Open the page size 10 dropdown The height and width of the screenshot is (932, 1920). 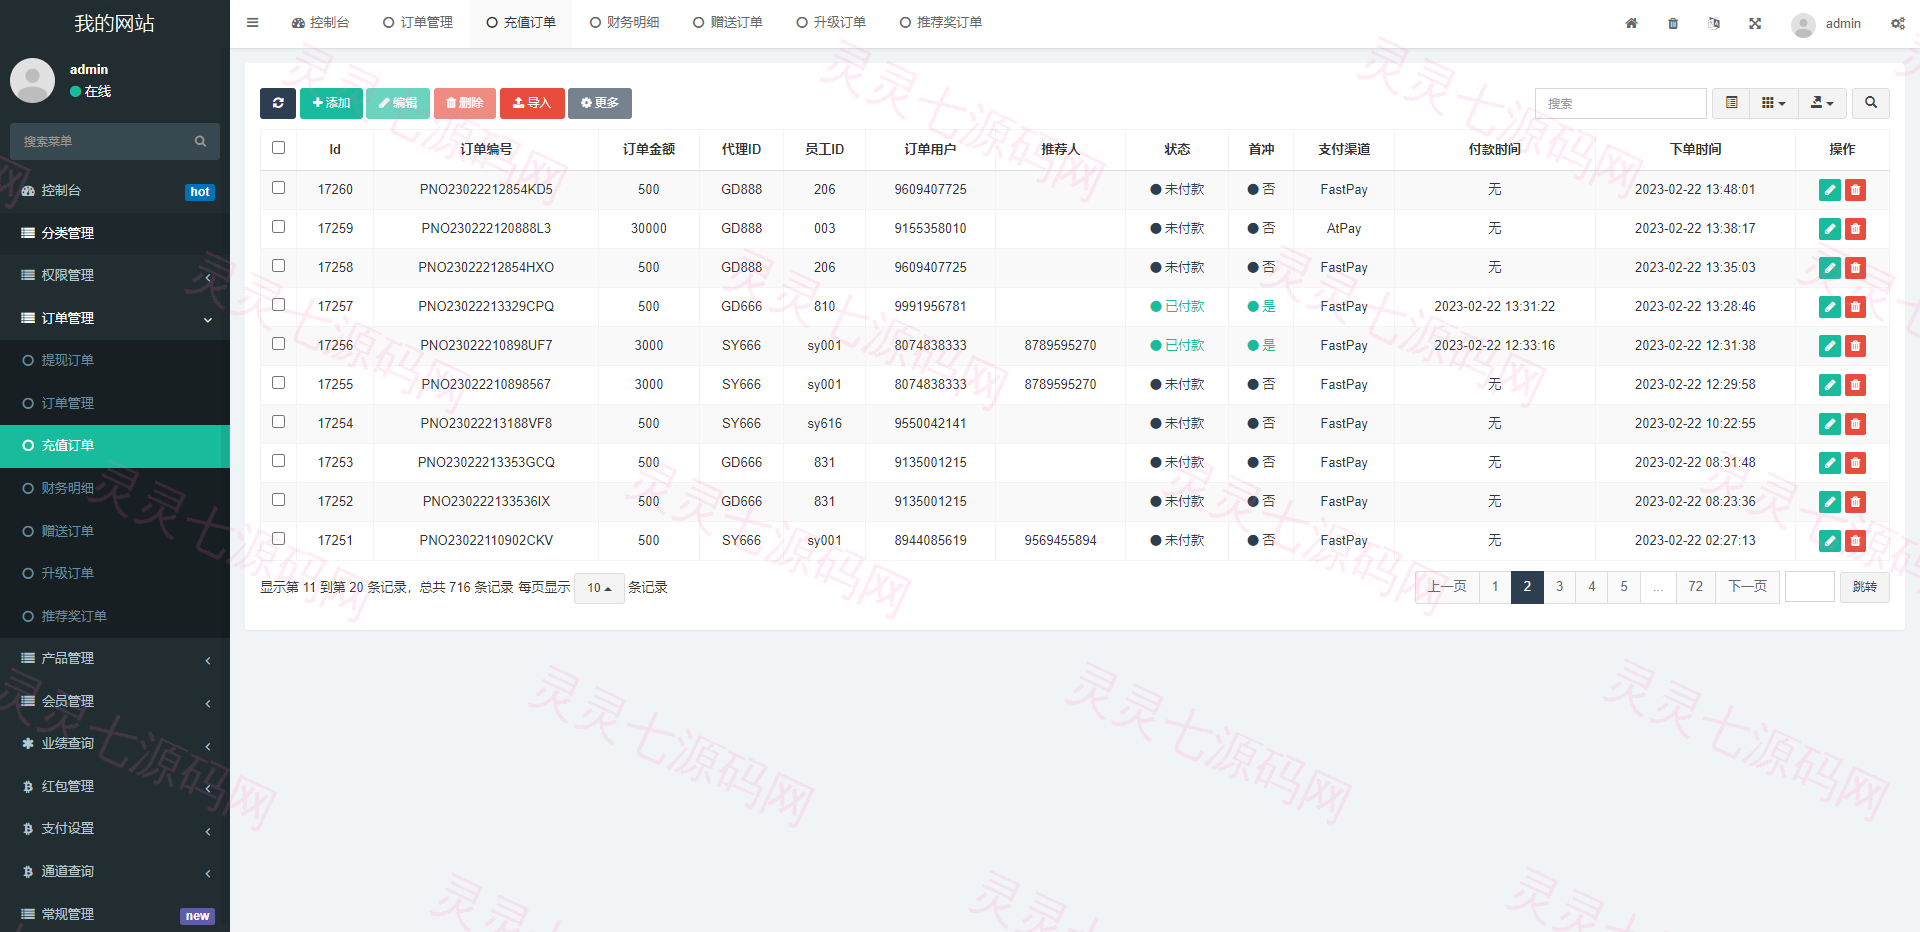599,588
